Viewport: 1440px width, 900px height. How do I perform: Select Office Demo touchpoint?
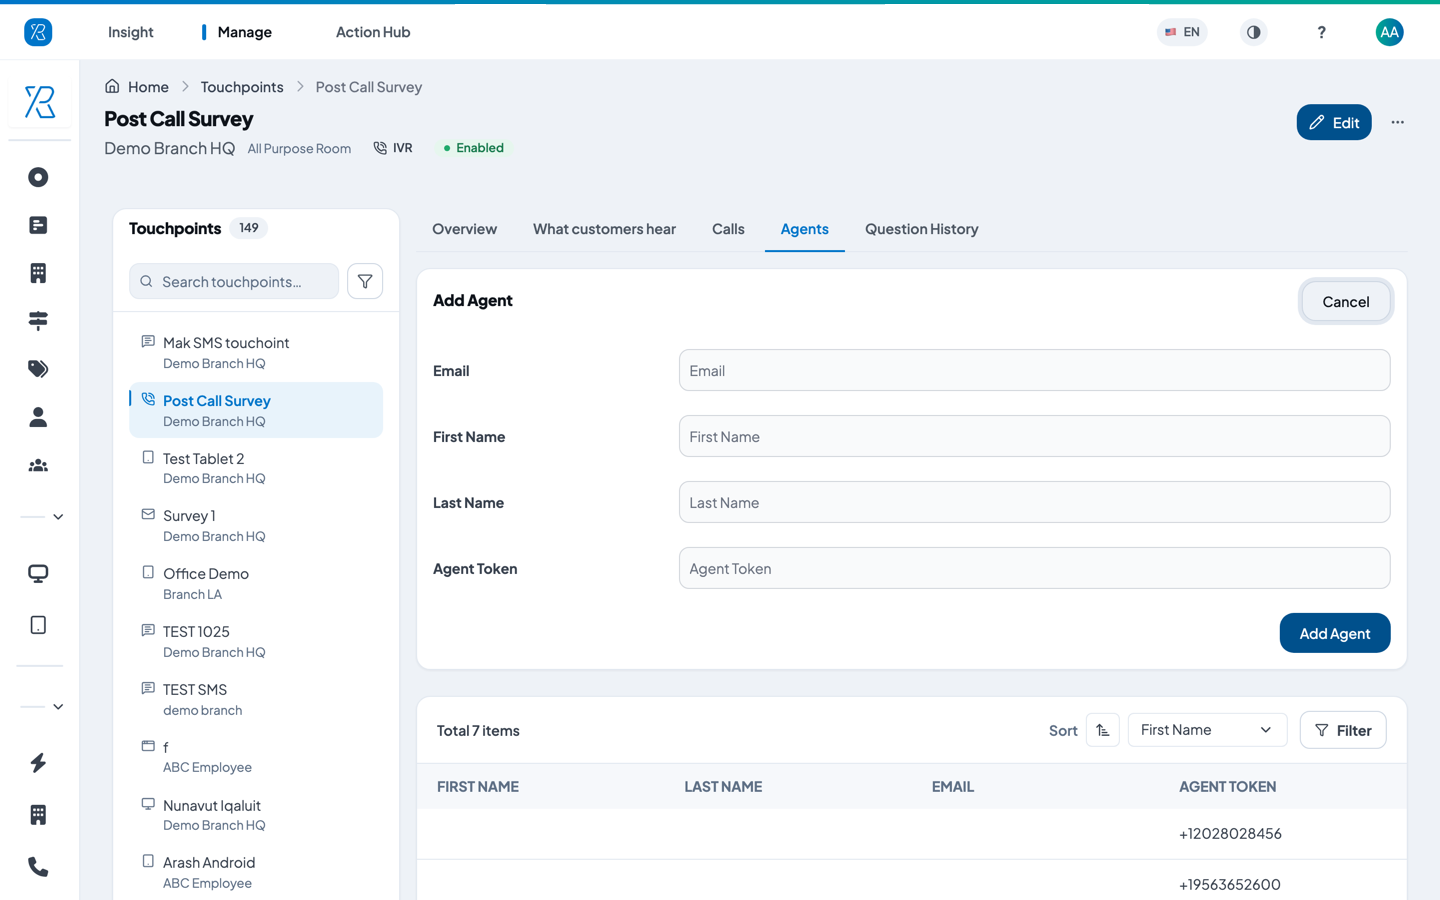coord(256,583)
